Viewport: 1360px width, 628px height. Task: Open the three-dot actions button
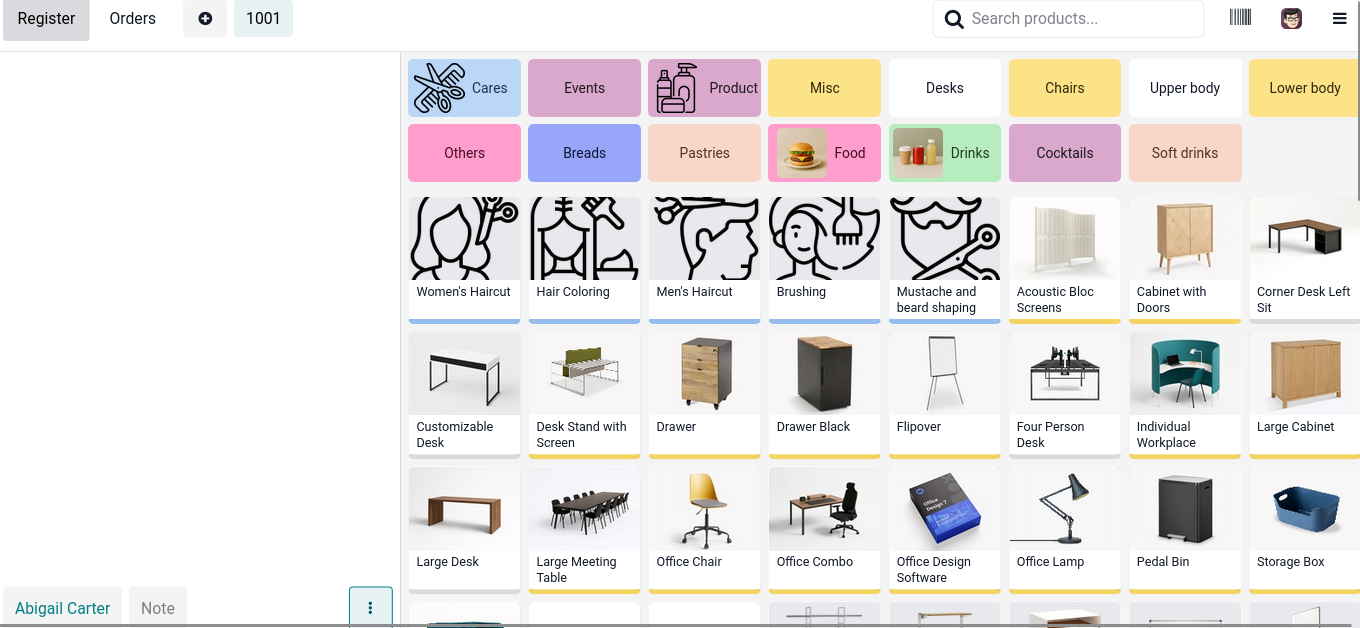click(x=371, y=607)
